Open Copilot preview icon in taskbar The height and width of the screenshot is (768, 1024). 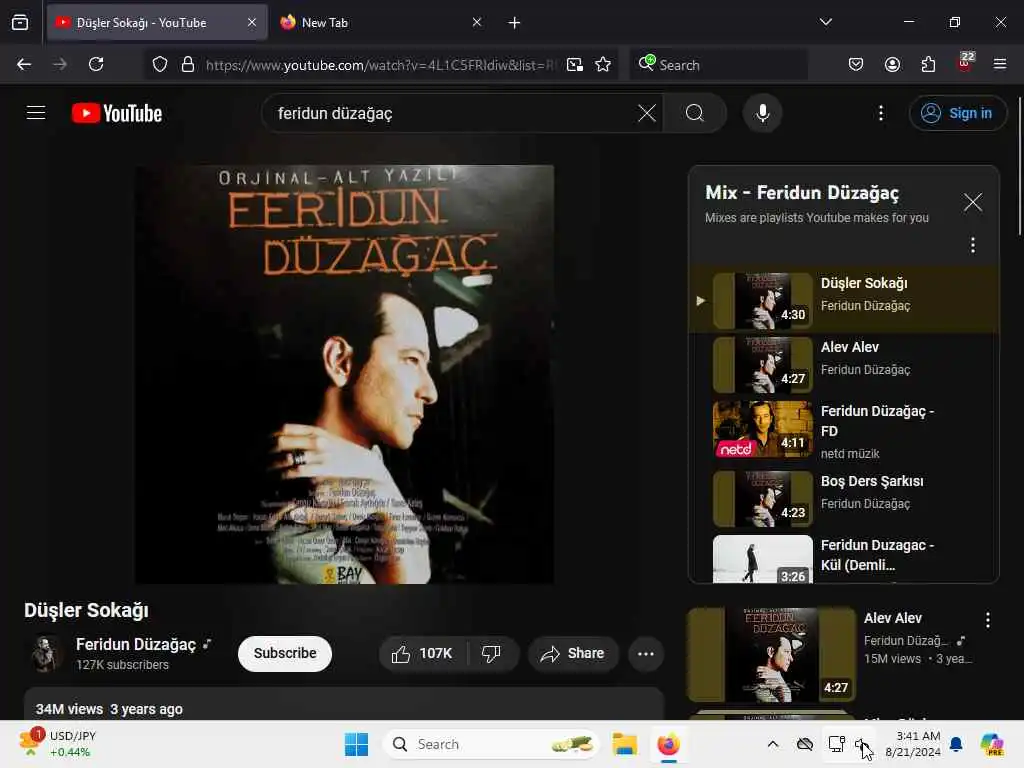coord(991,744)
